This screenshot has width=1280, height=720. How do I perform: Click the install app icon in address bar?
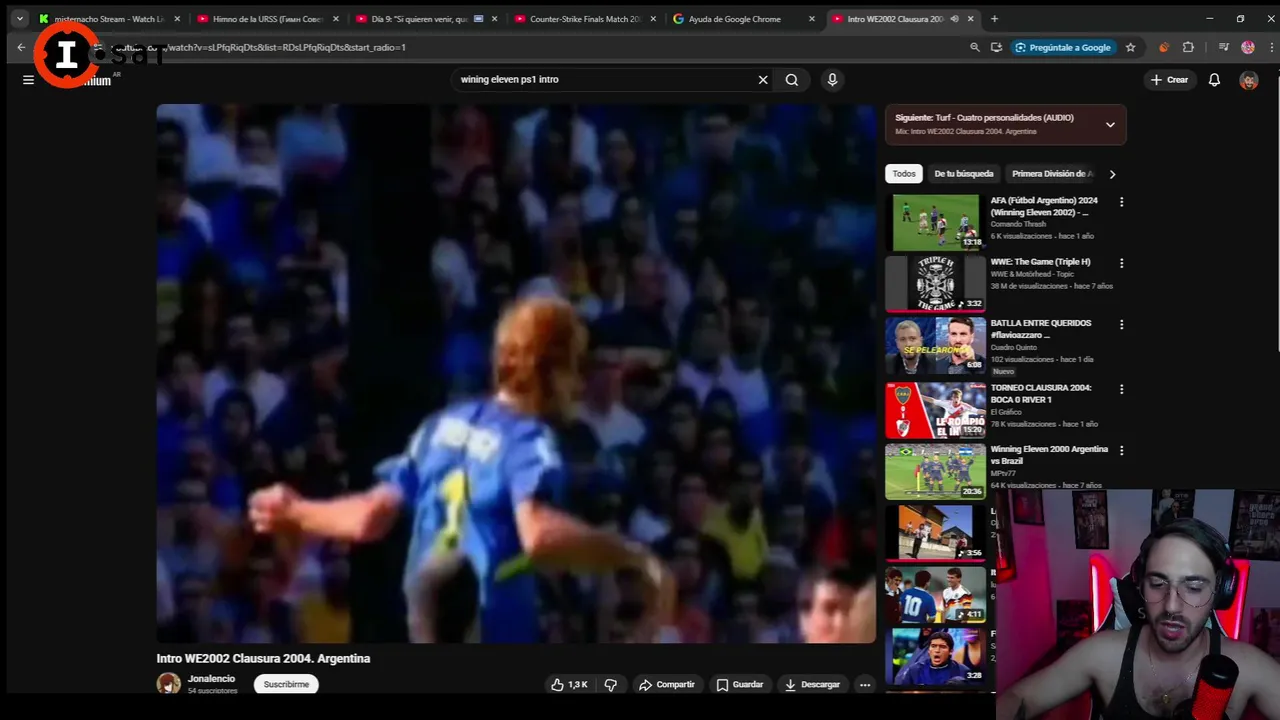[x=996, y=47]
